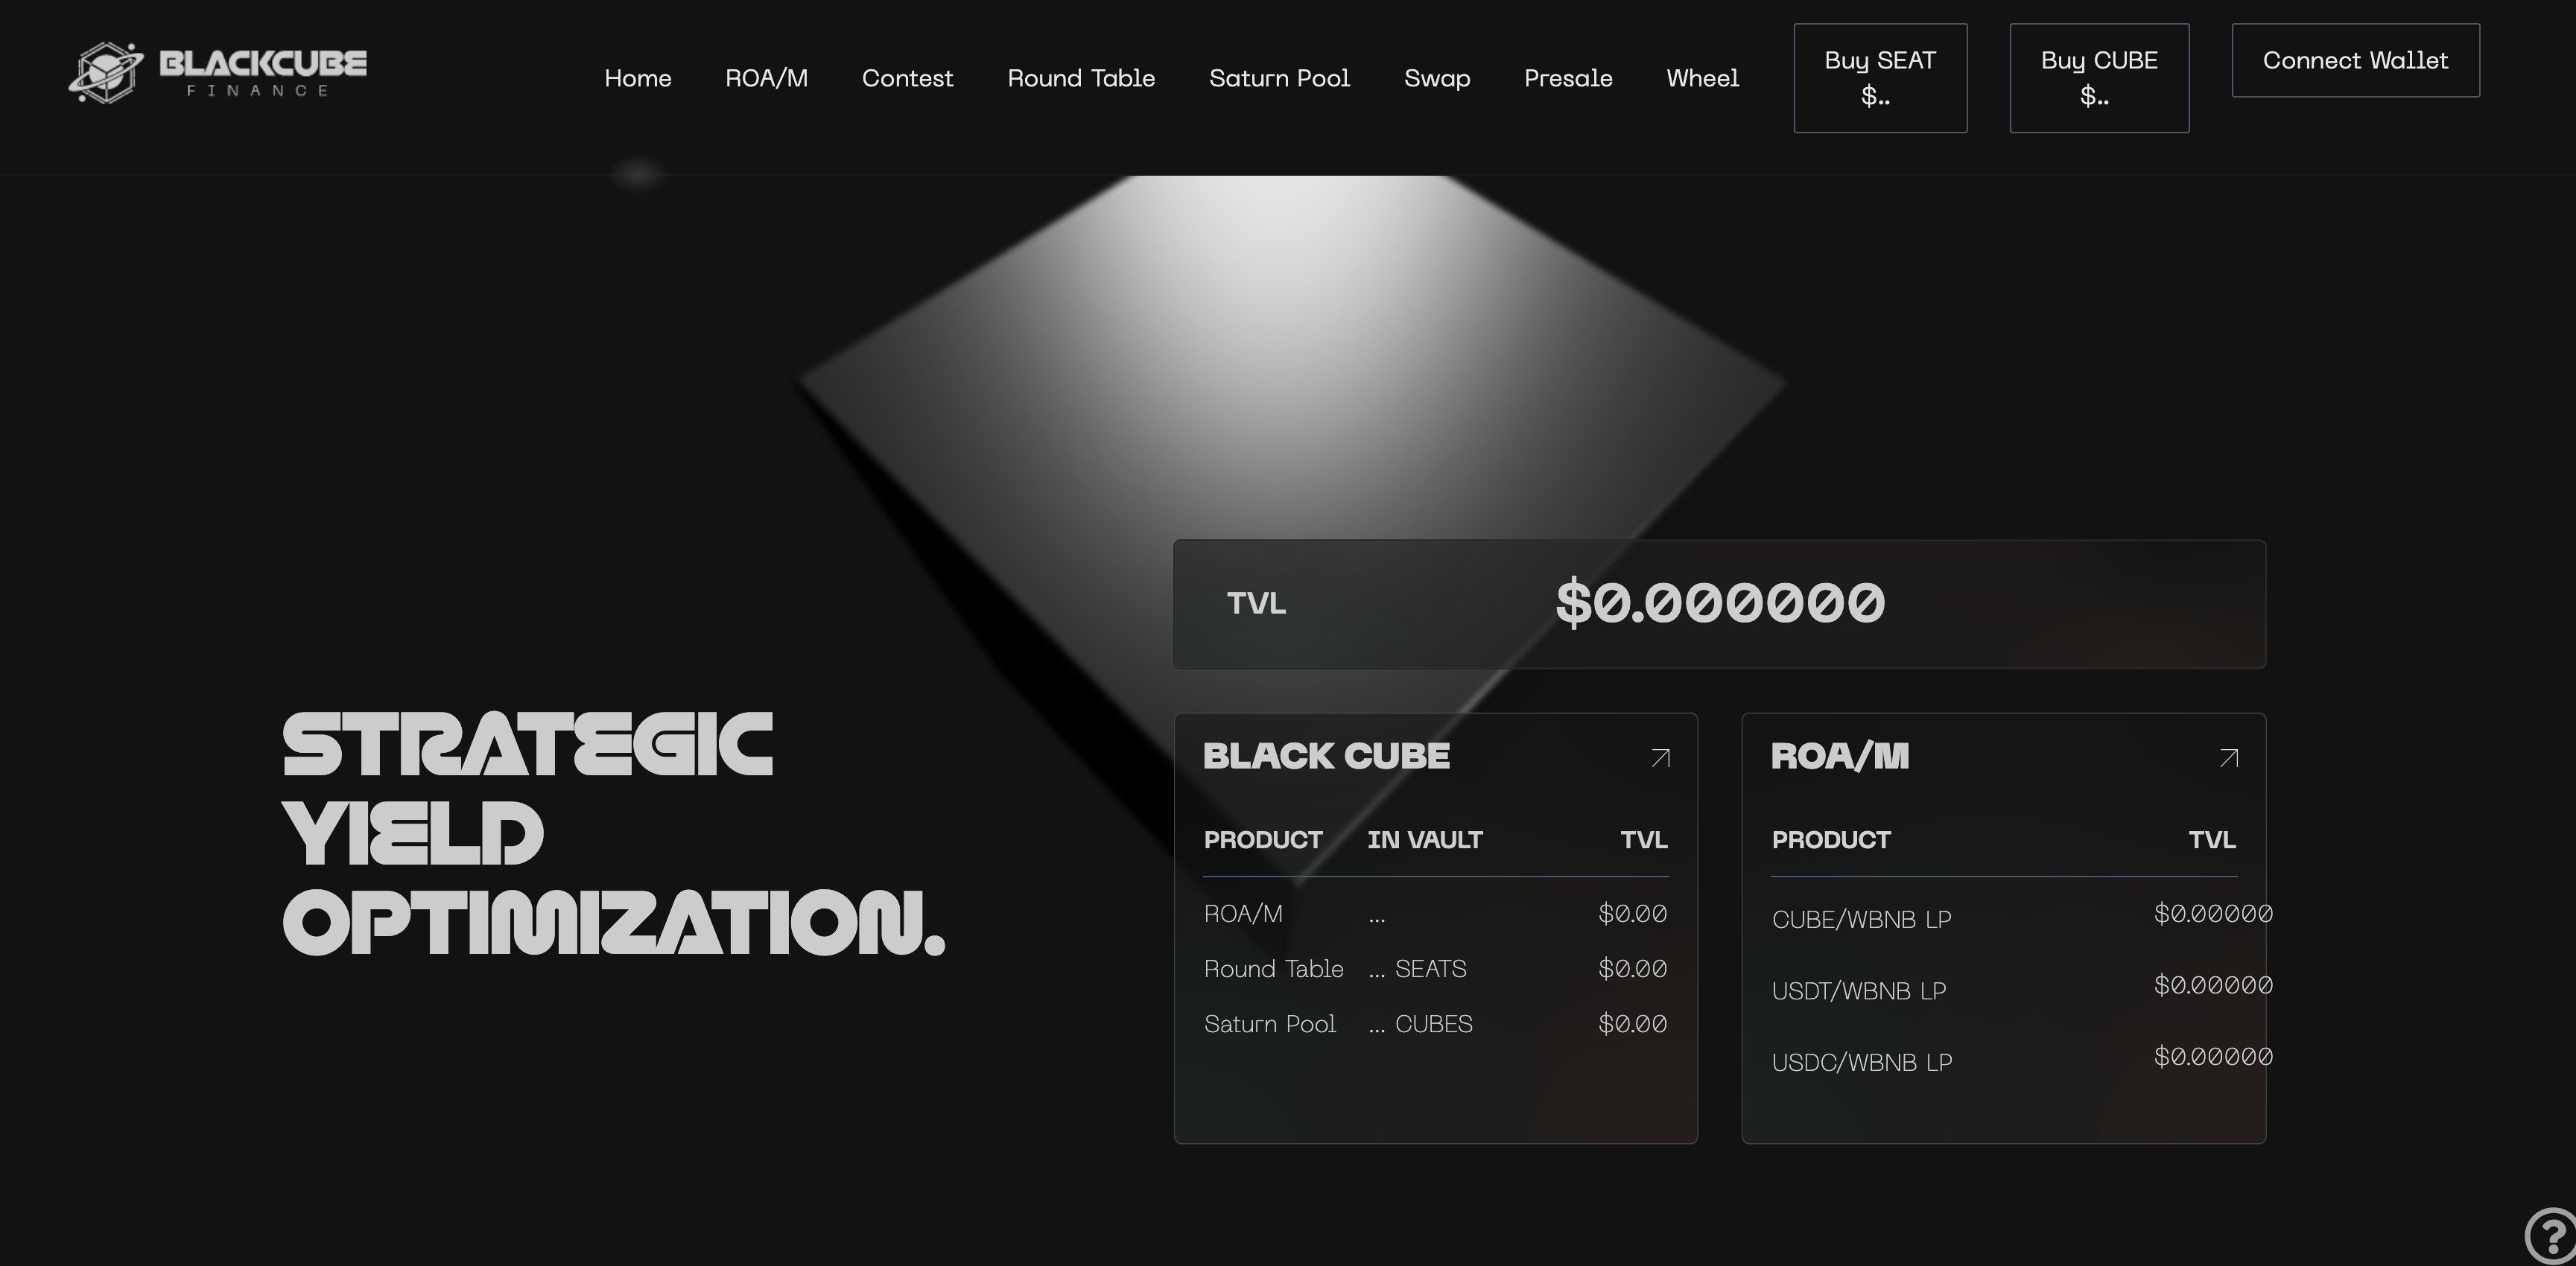This screenshot has height=1266, width=2576.
Task: Go to the Contest page
Action: (x=908, y=78)
